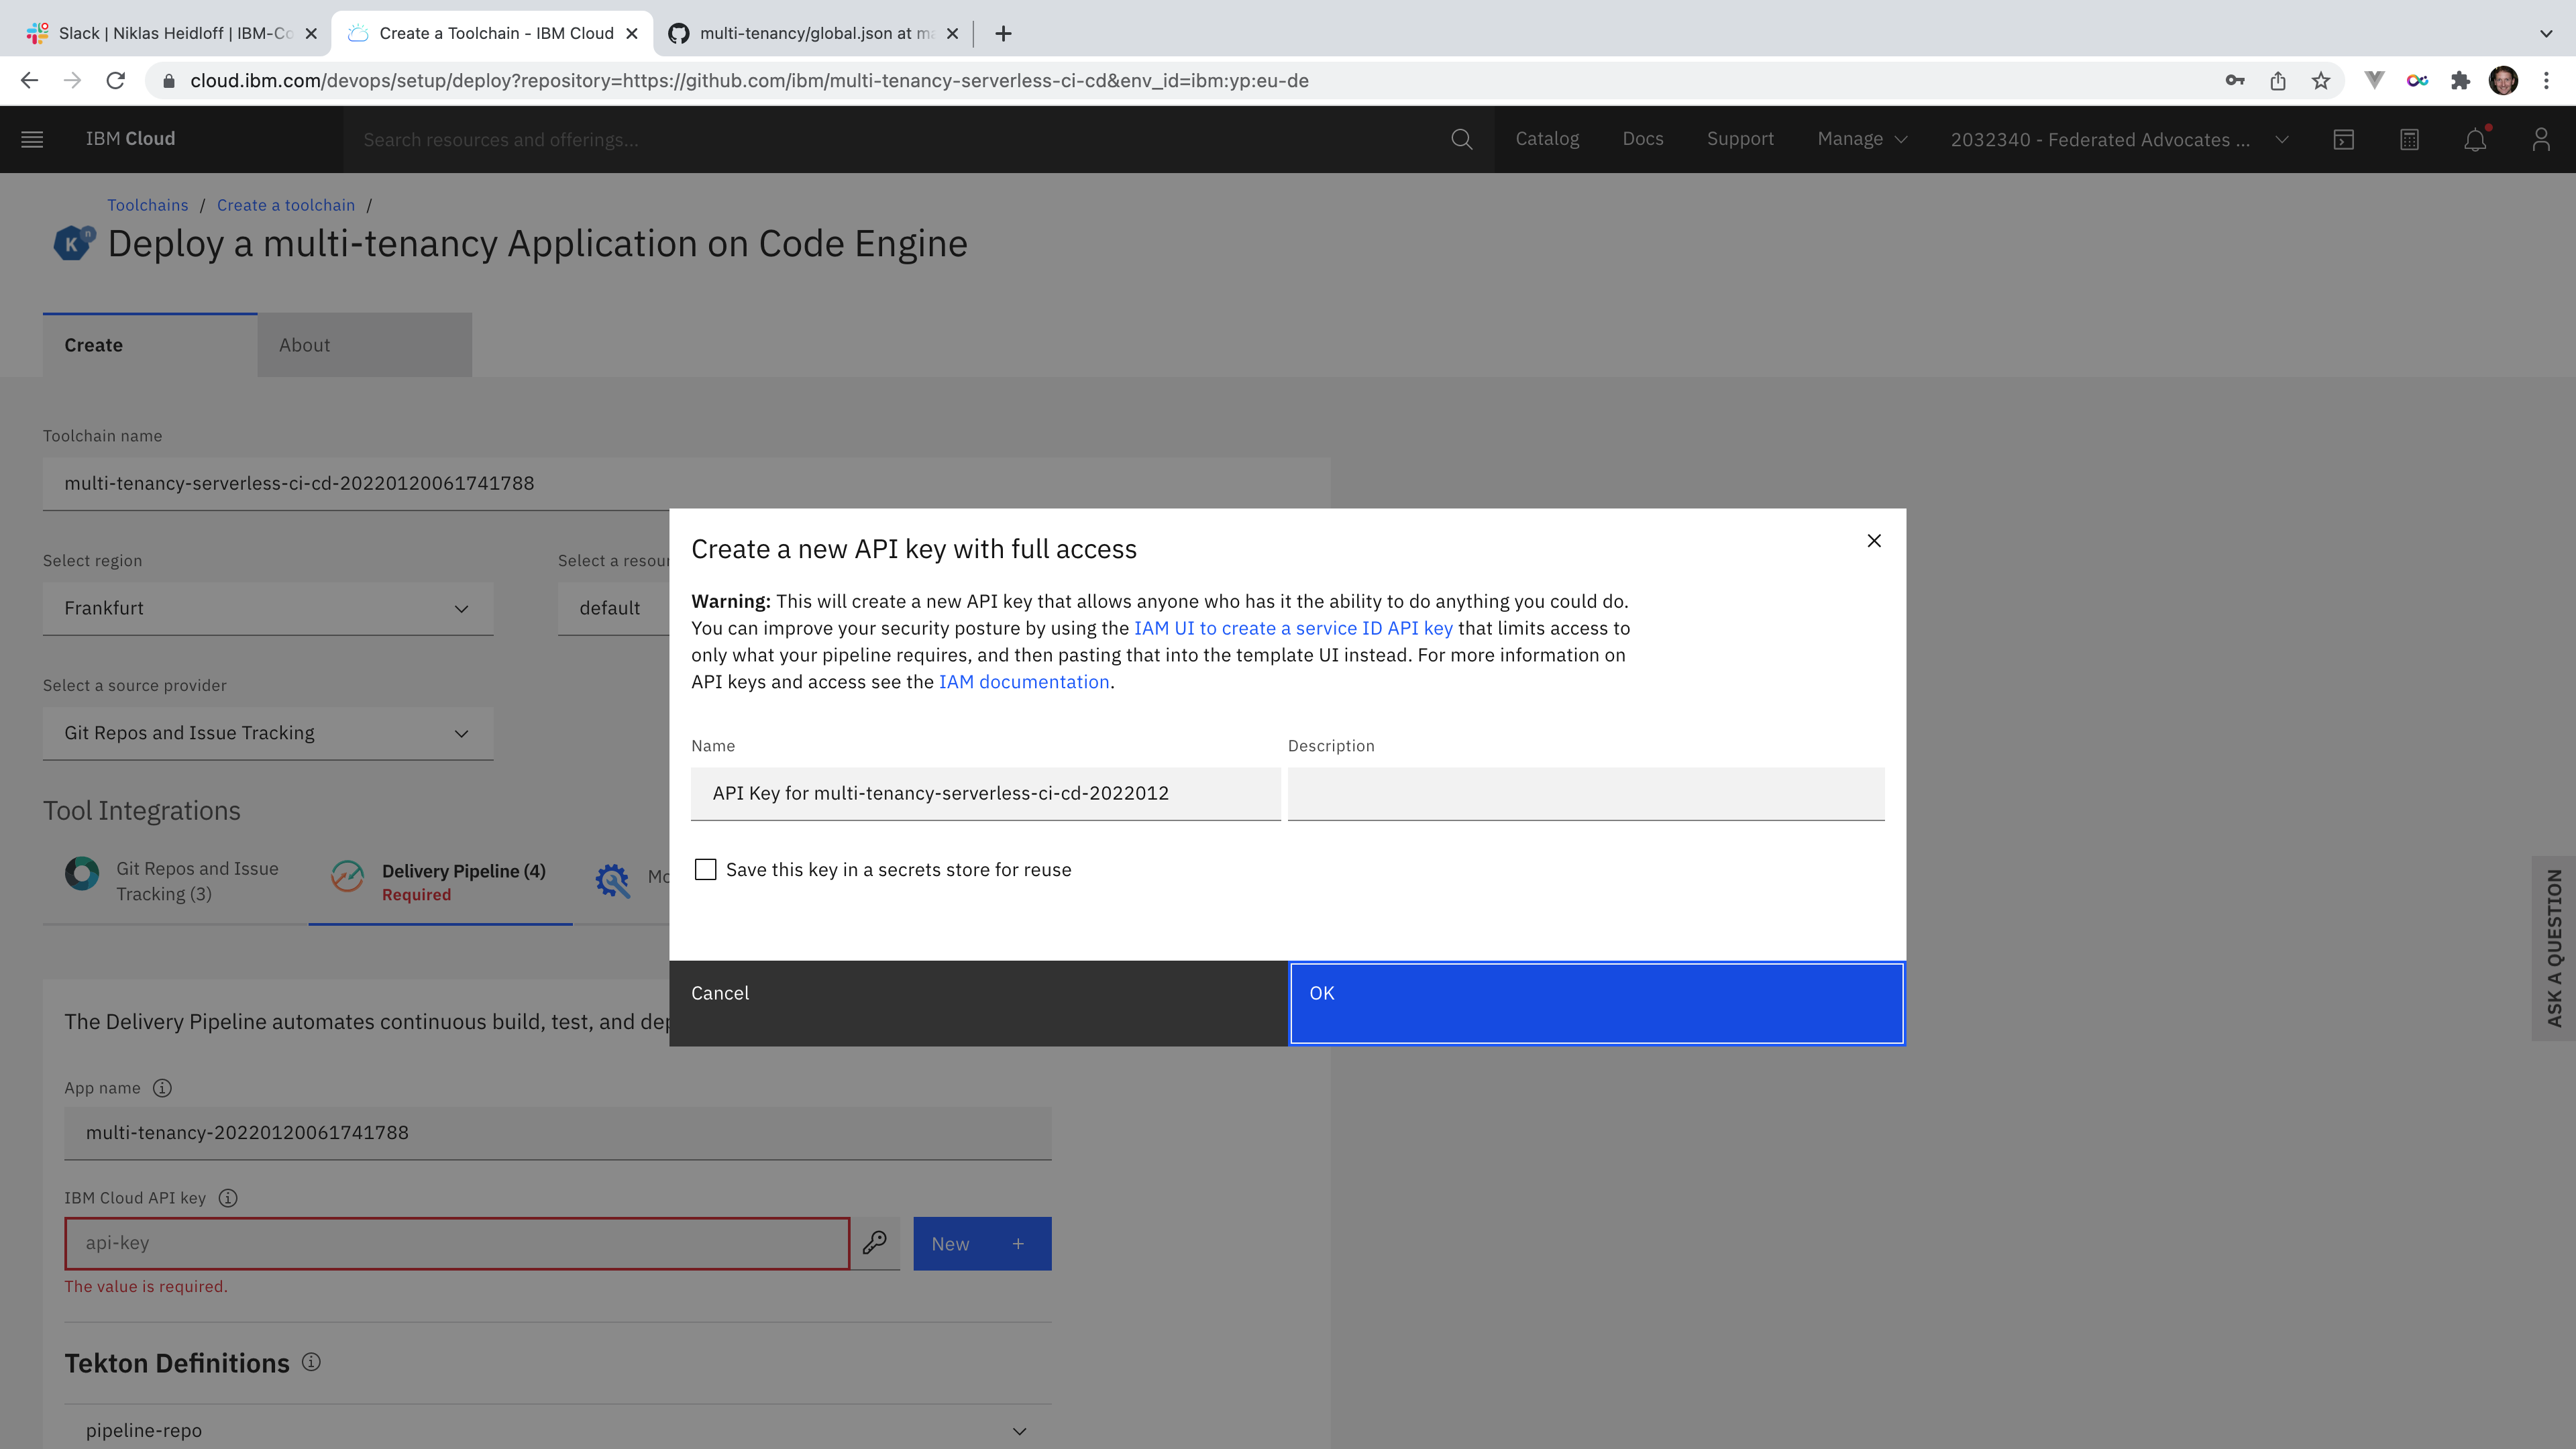Select the Delivery Pipeline integration tab
2576x1449 pixels.
(x=440, y=882)
